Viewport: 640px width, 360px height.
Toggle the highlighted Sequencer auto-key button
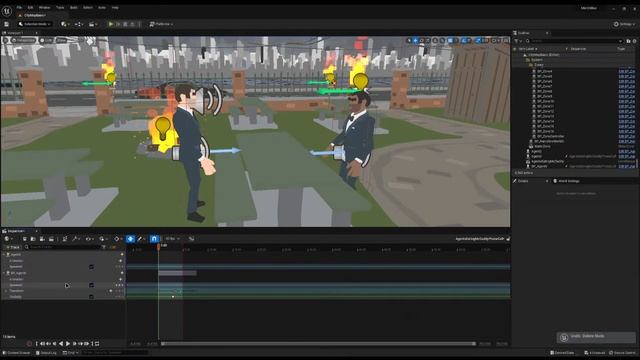tap(130, 239)
